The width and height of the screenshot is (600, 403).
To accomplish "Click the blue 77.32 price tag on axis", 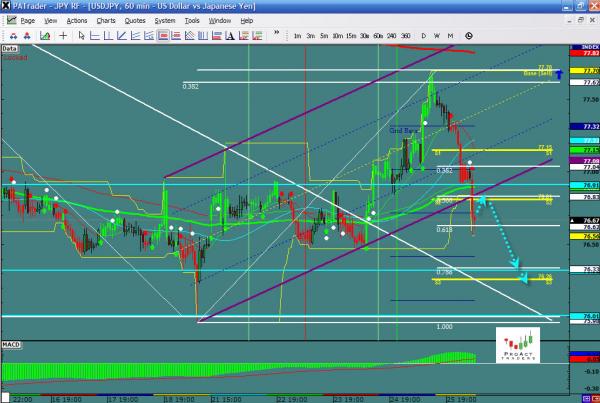I will (x=589, y=127).
